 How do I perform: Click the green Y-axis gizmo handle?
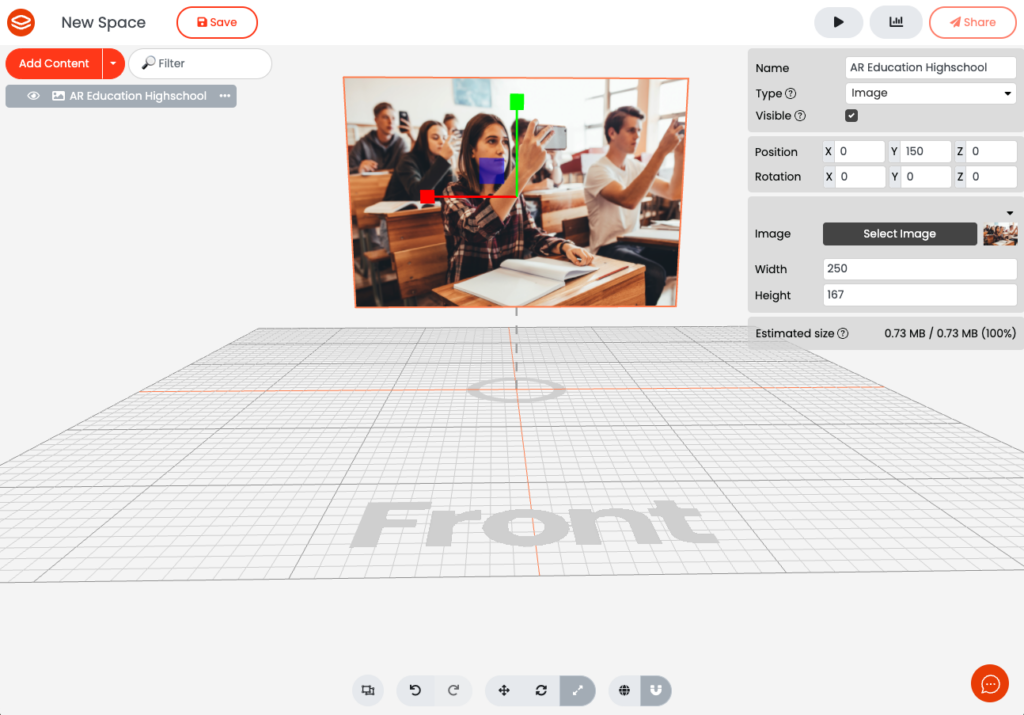point(517,101)
